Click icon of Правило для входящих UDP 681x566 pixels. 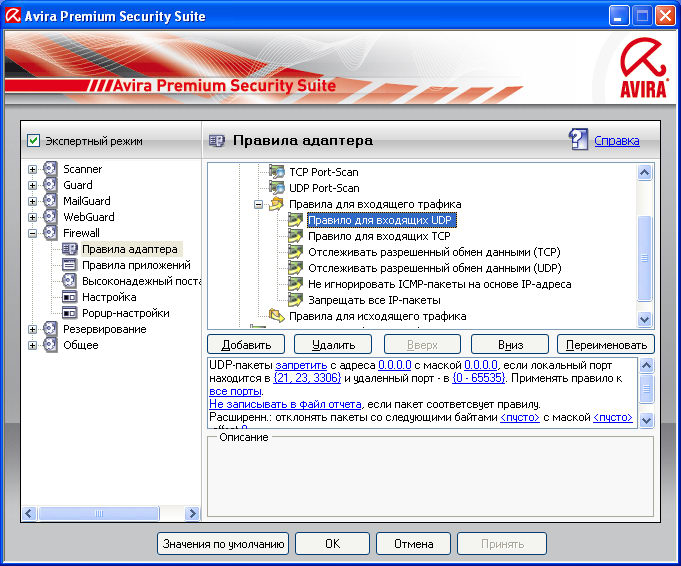tap(295, 220)
